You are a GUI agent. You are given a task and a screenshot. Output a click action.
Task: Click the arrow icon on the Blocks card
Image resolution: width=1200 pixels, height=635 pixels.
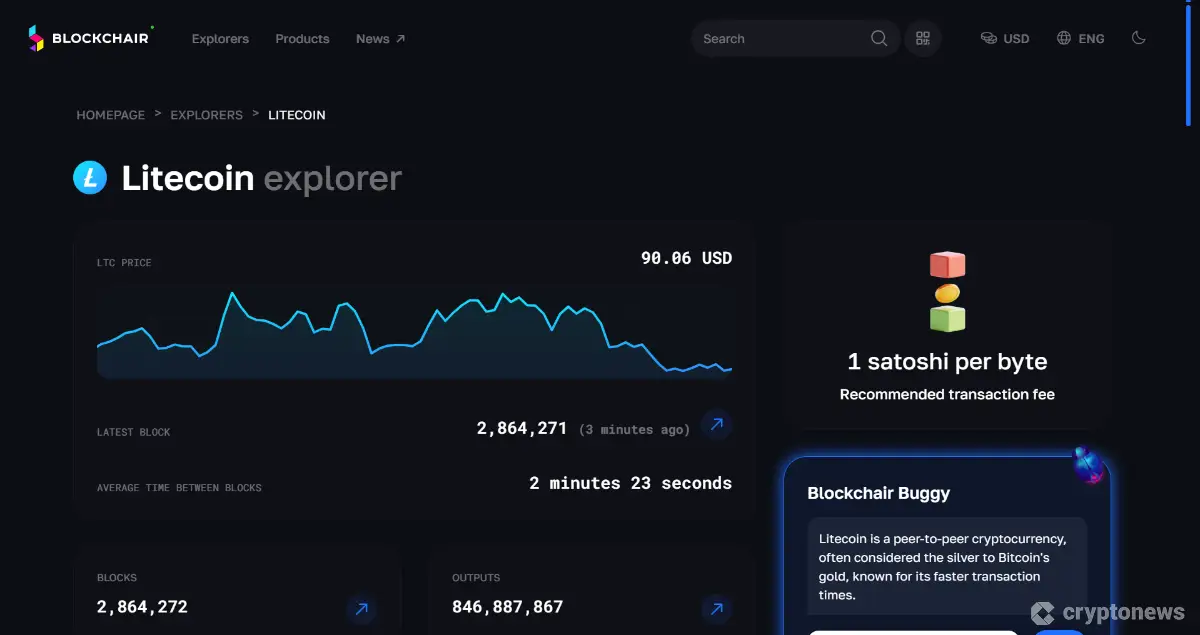(x=361, y=610)
